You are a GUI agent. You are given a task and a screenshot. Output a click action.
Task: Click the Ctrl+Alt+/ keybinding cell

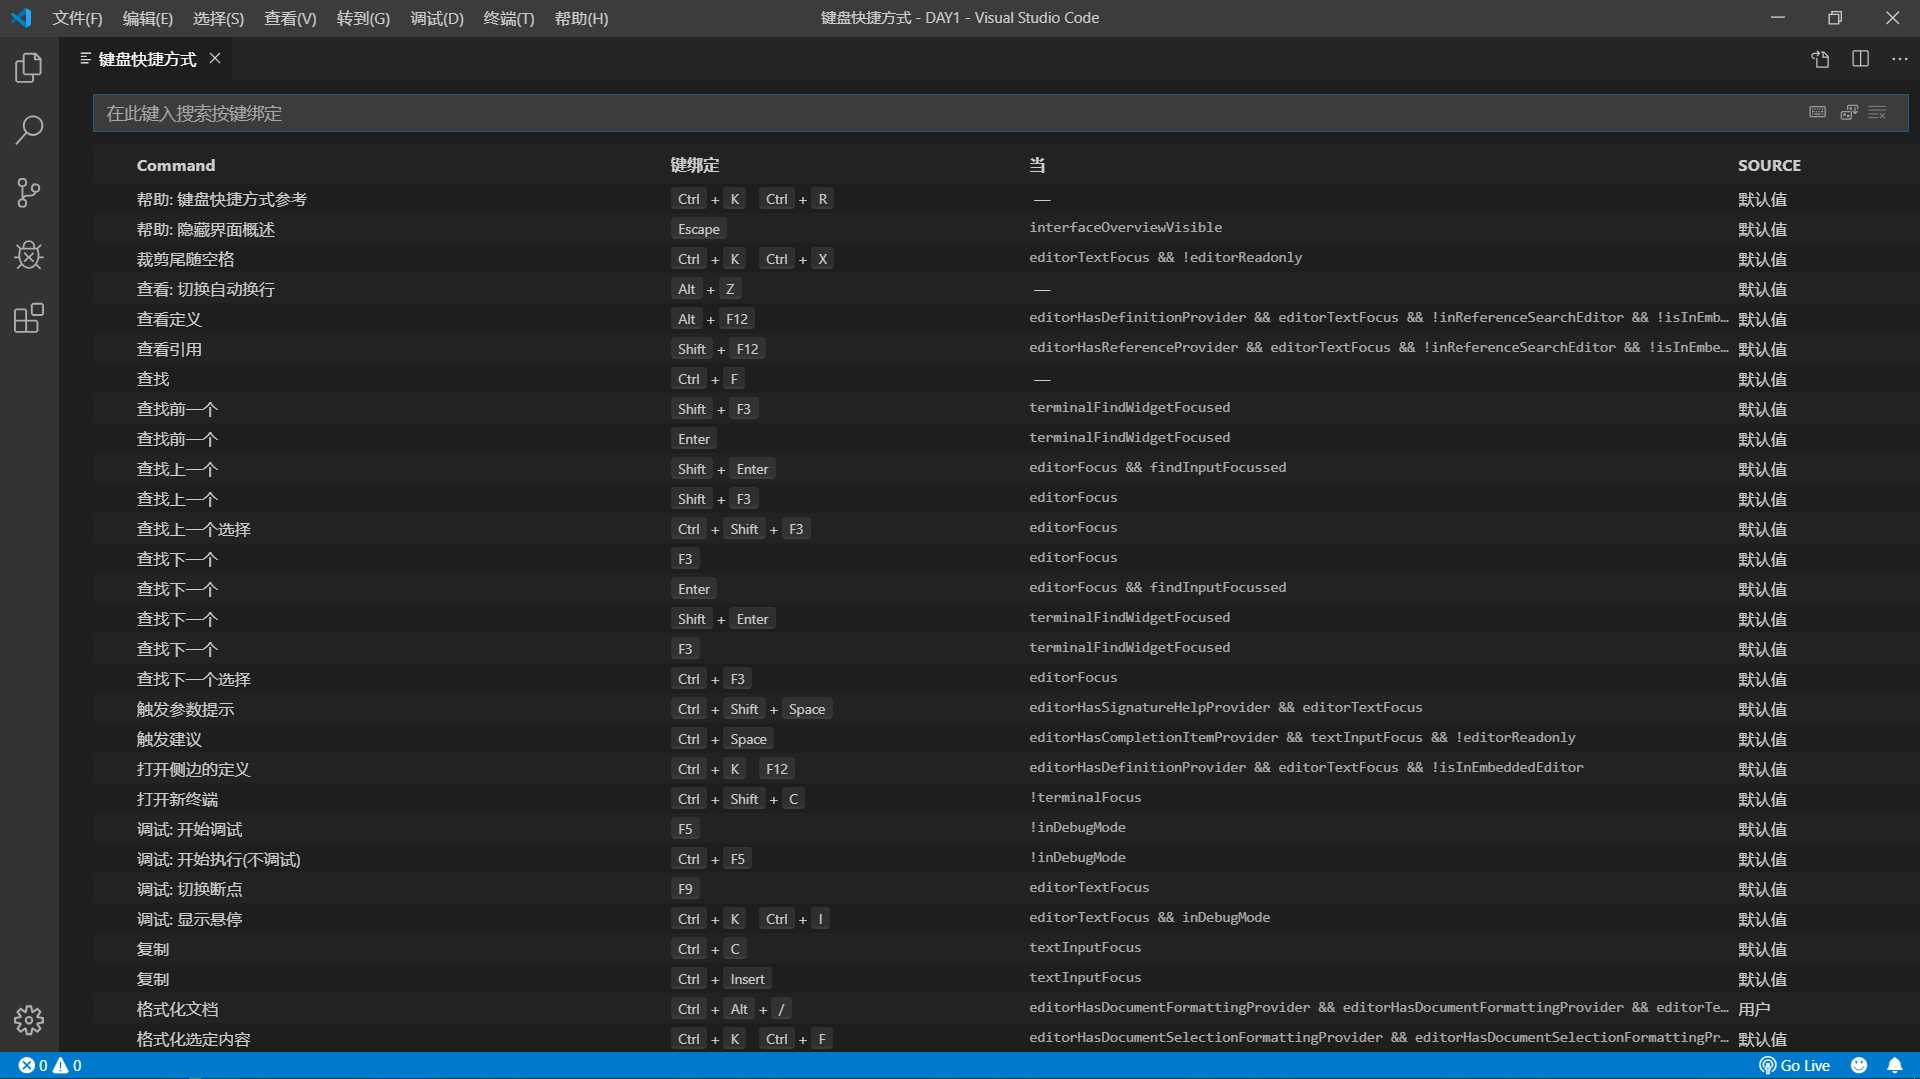coord(731,1009)
